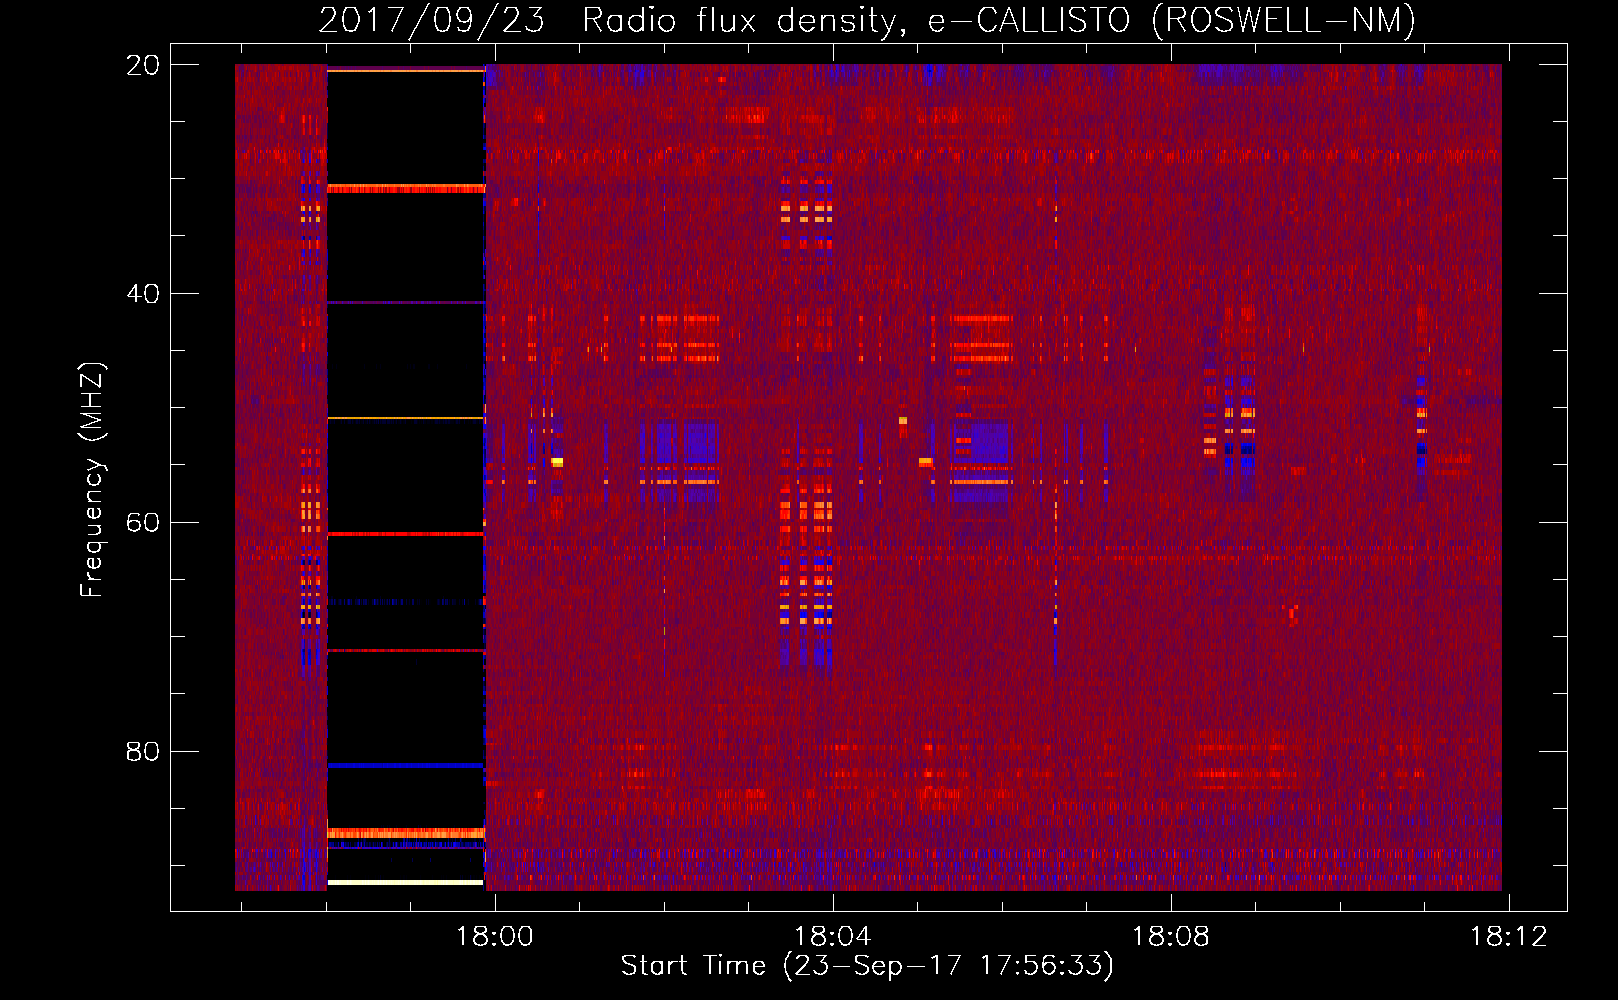Click the 18:04 time tick label
This screenshot has width=1618, height=1000.
[832, 936]
